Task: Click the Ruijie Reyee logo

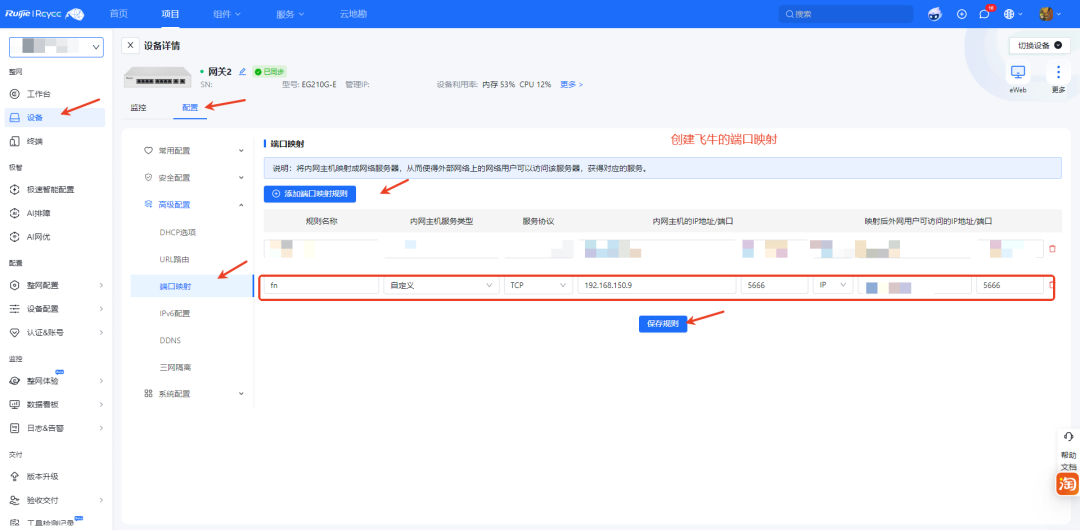Action: 45,14
